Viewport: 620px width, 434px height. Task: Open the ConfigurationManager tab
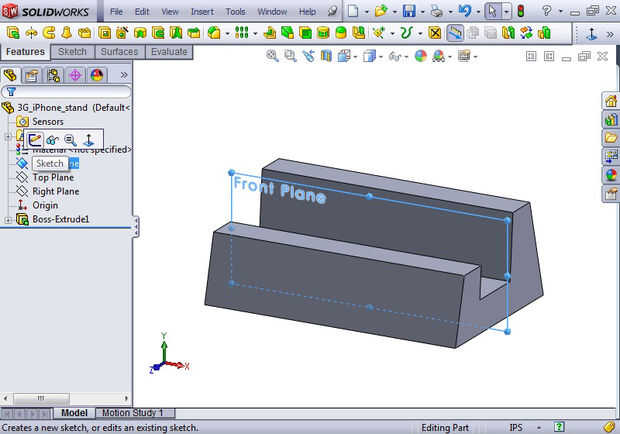pos(53,75)
